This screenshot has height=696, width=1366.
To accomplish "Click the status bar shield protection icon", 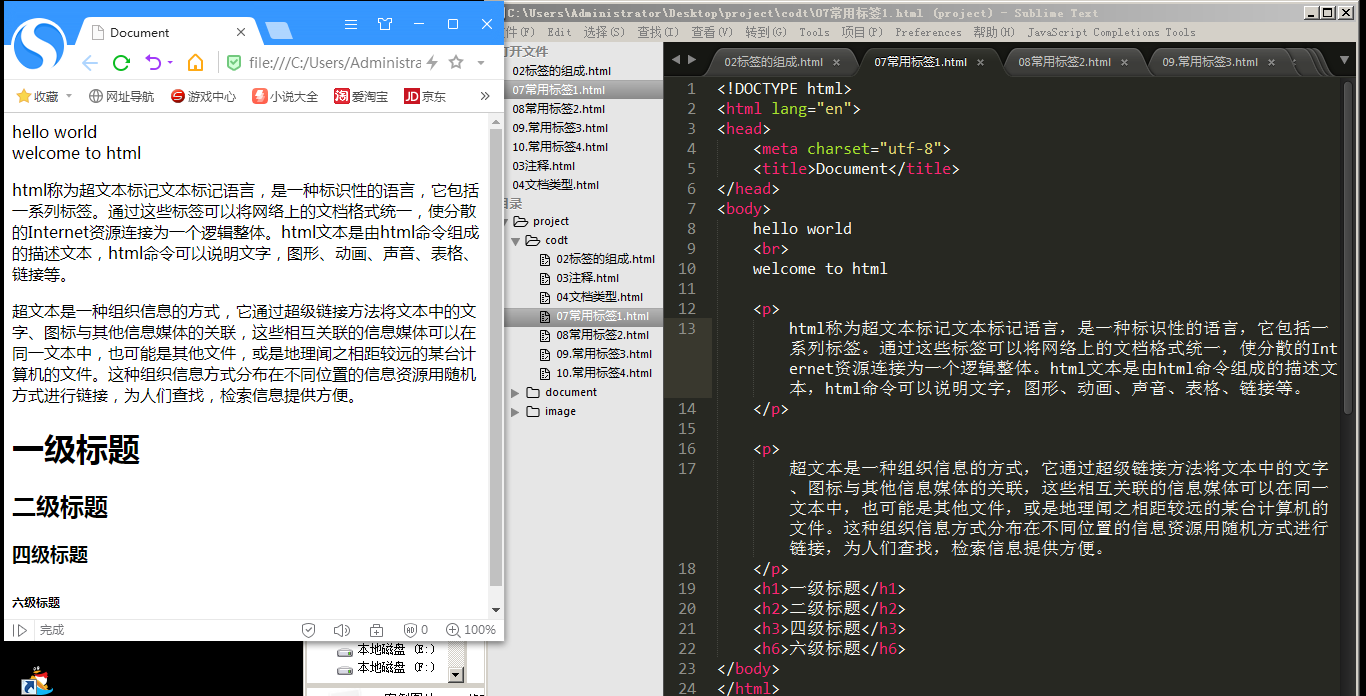I will tap(309, 630).
